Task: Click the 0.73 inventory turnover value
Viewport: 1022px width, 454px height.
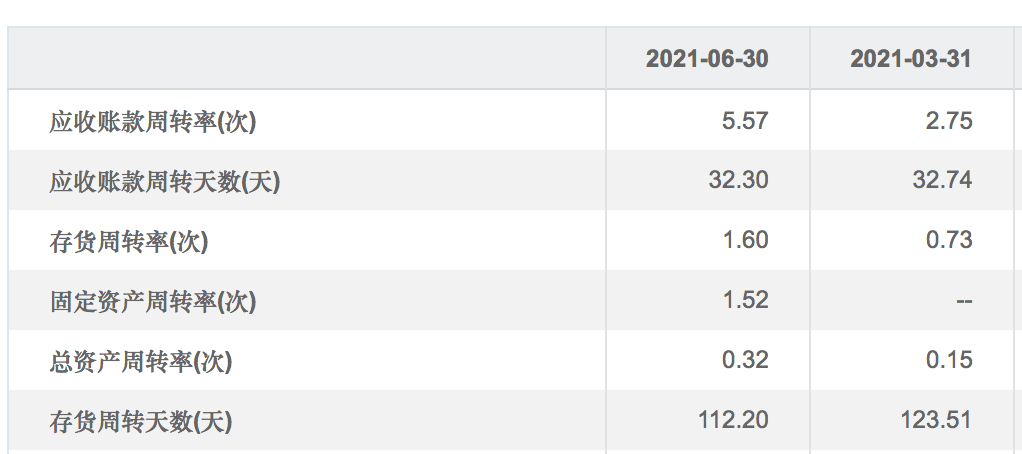Action: pos(949,240)
